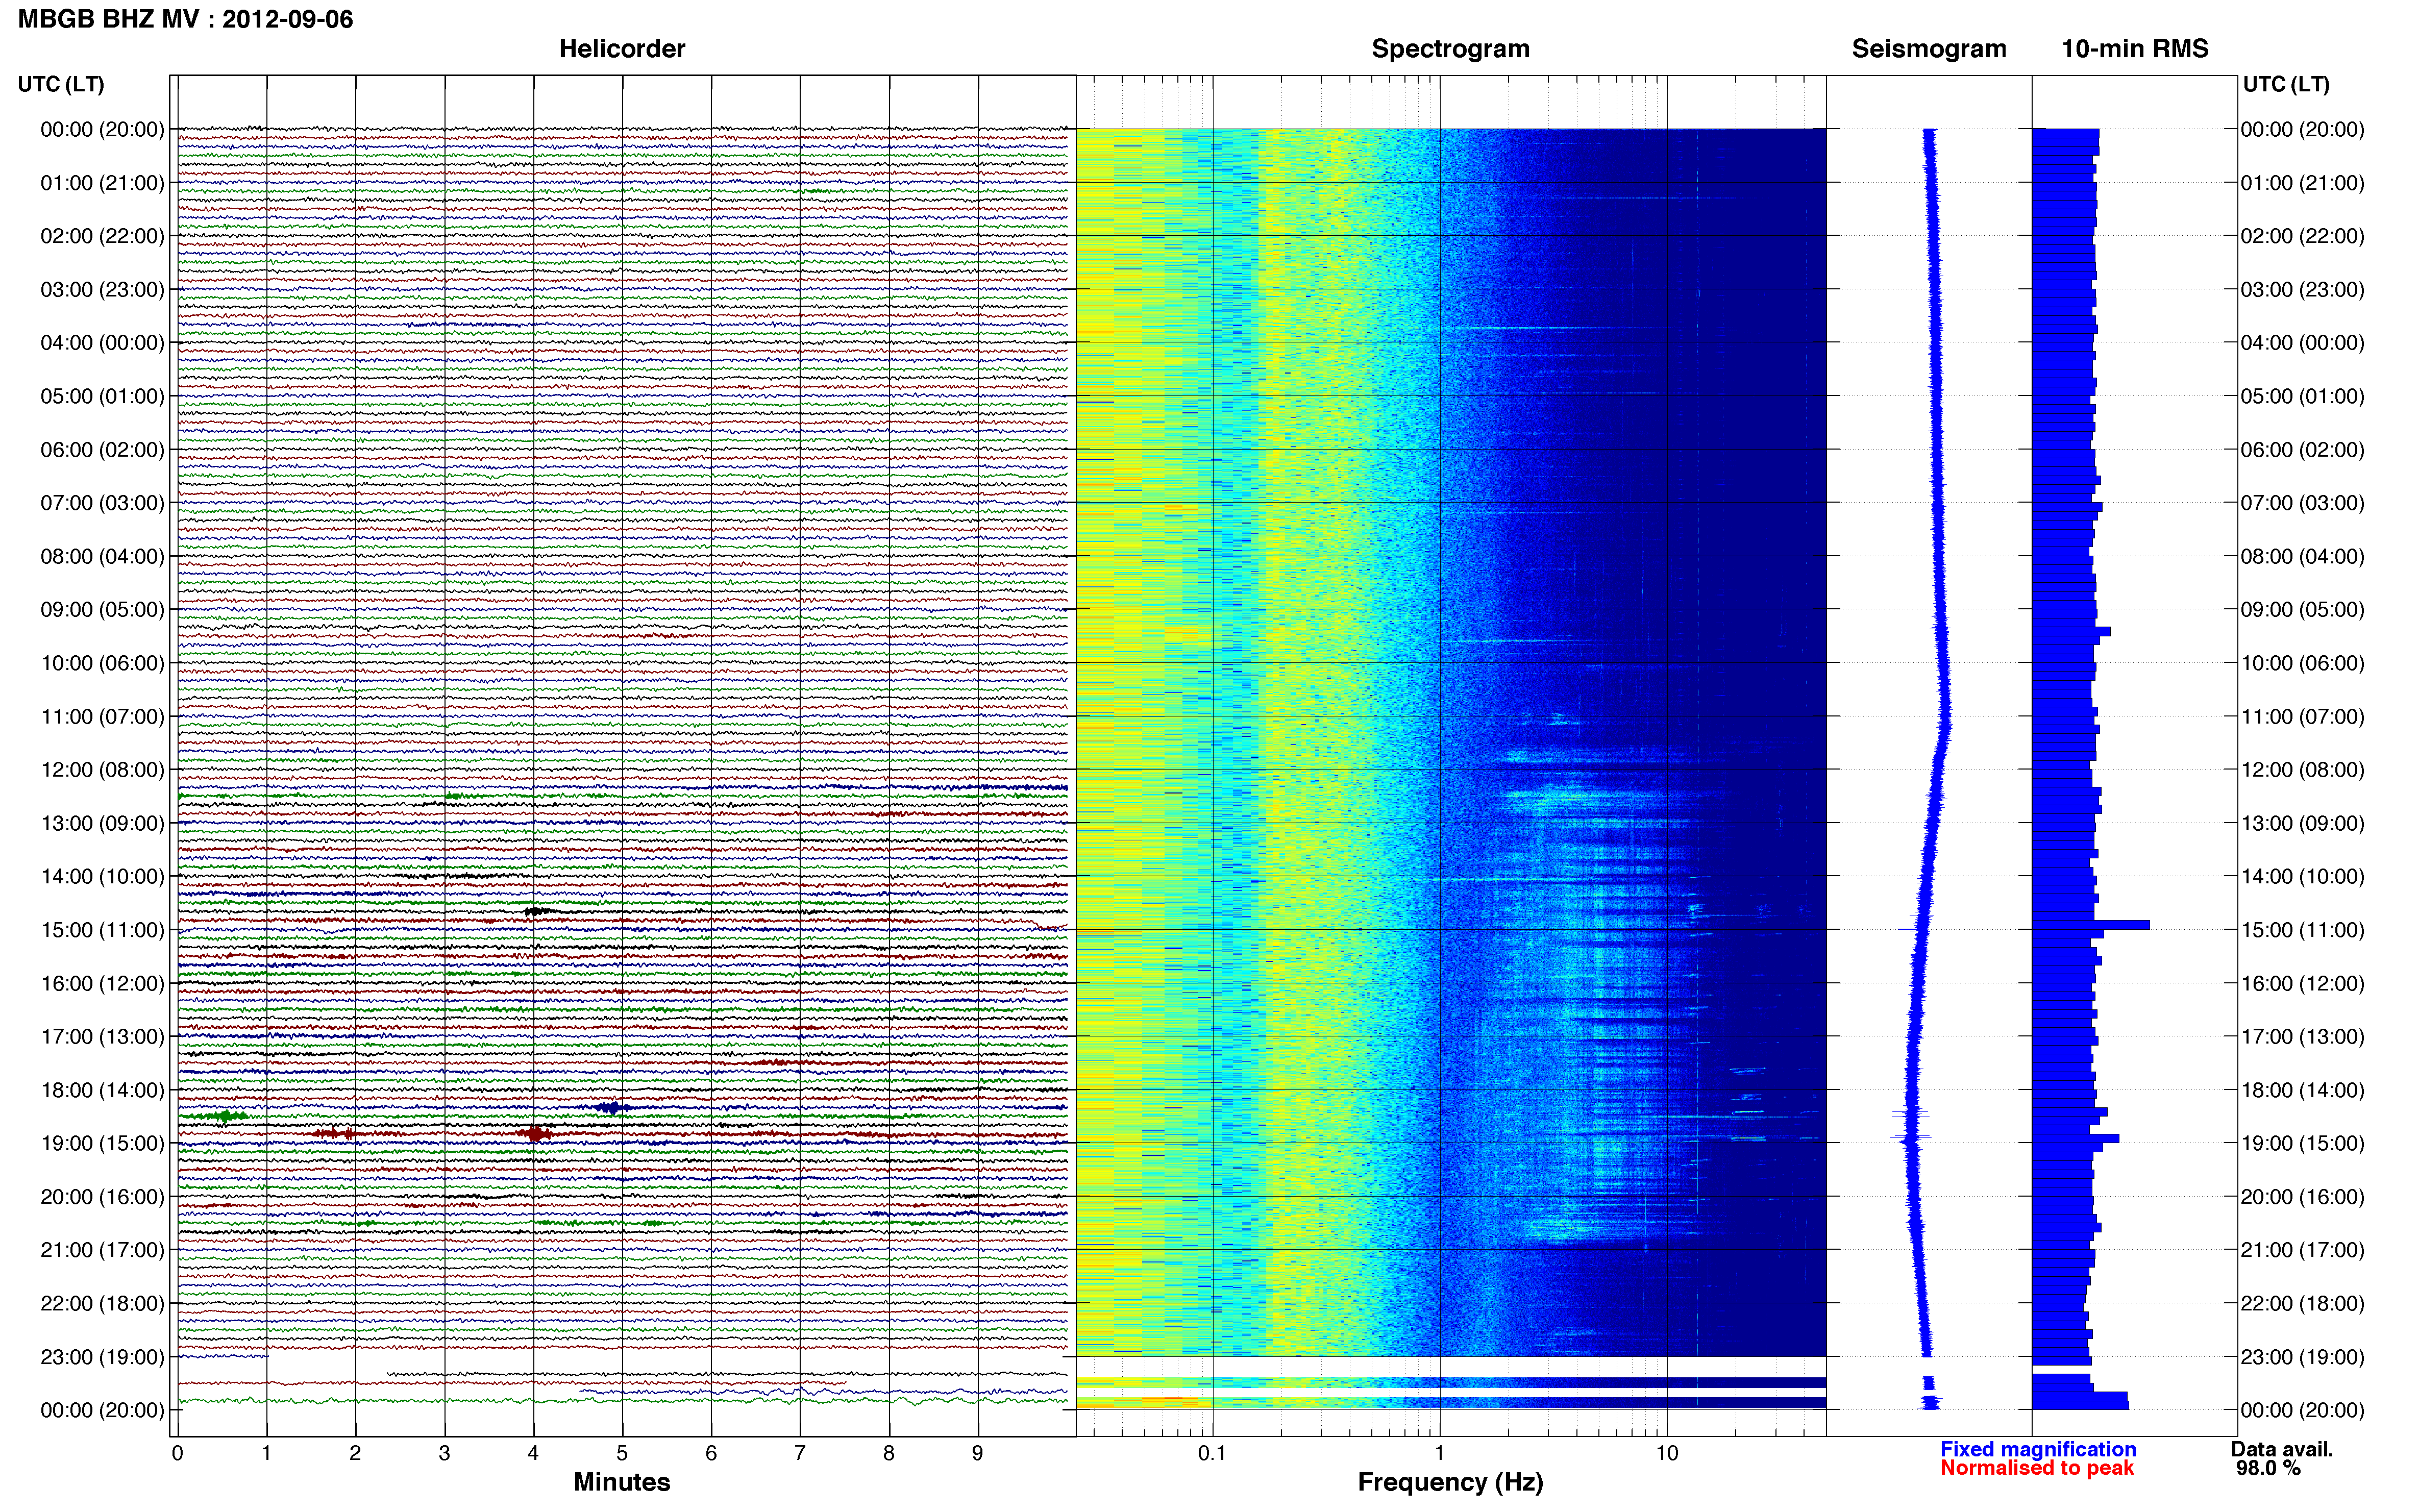Click right-side time label 09:00 (05:00)
The height and width of the screenshot is (1512, 2419).
(x=2303, y=609)
